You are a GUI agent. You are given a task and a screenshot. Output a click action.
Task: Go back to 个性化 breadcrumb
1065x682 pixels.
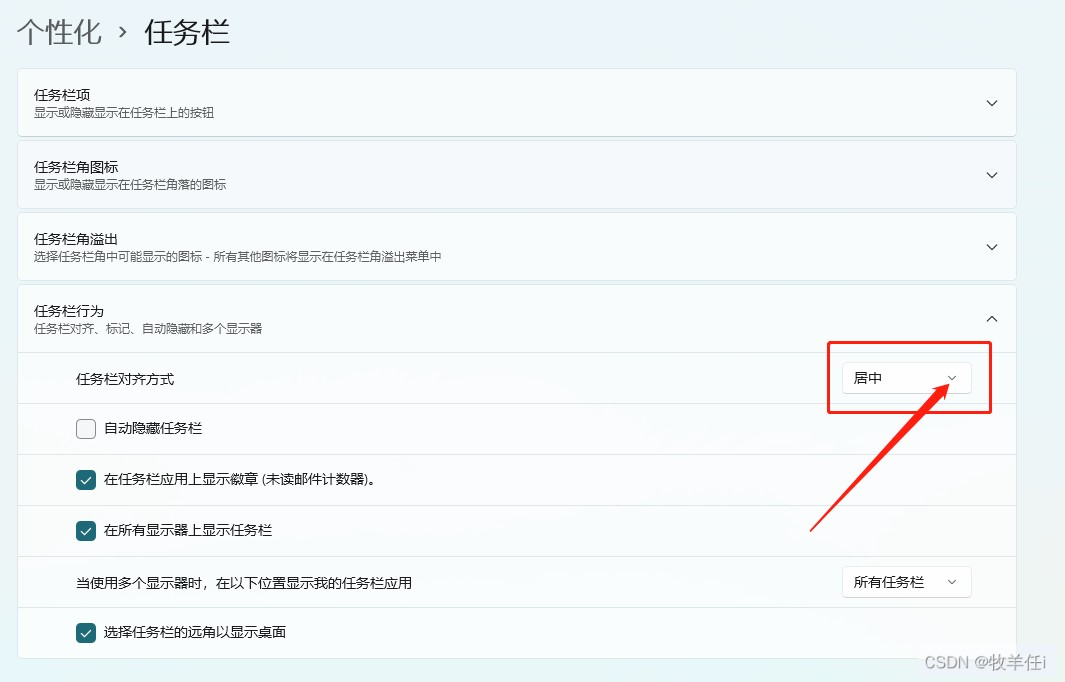[59, 32]
